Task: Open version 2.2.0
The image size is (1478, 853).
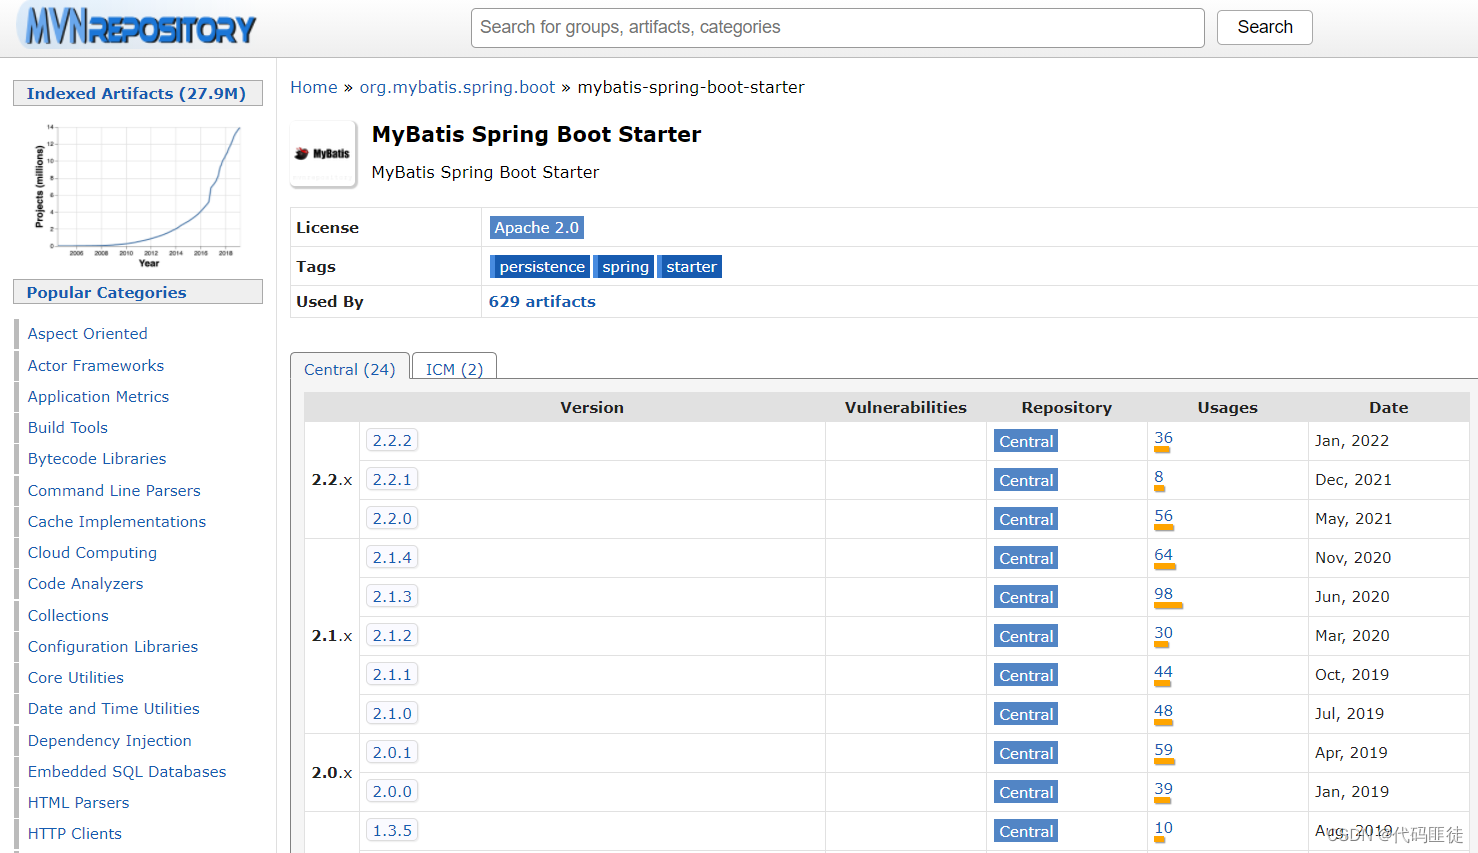Action: point(392,518)
